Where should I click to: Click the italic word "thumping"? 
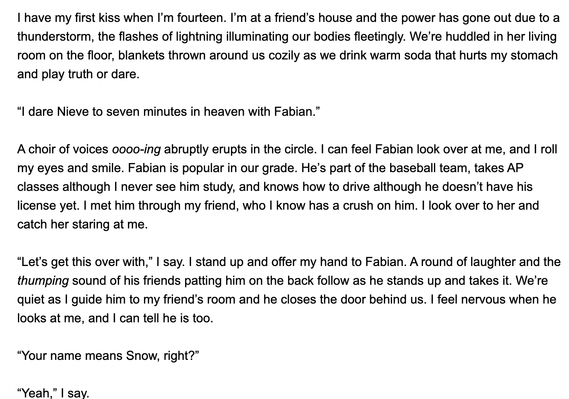pos(43,281)
